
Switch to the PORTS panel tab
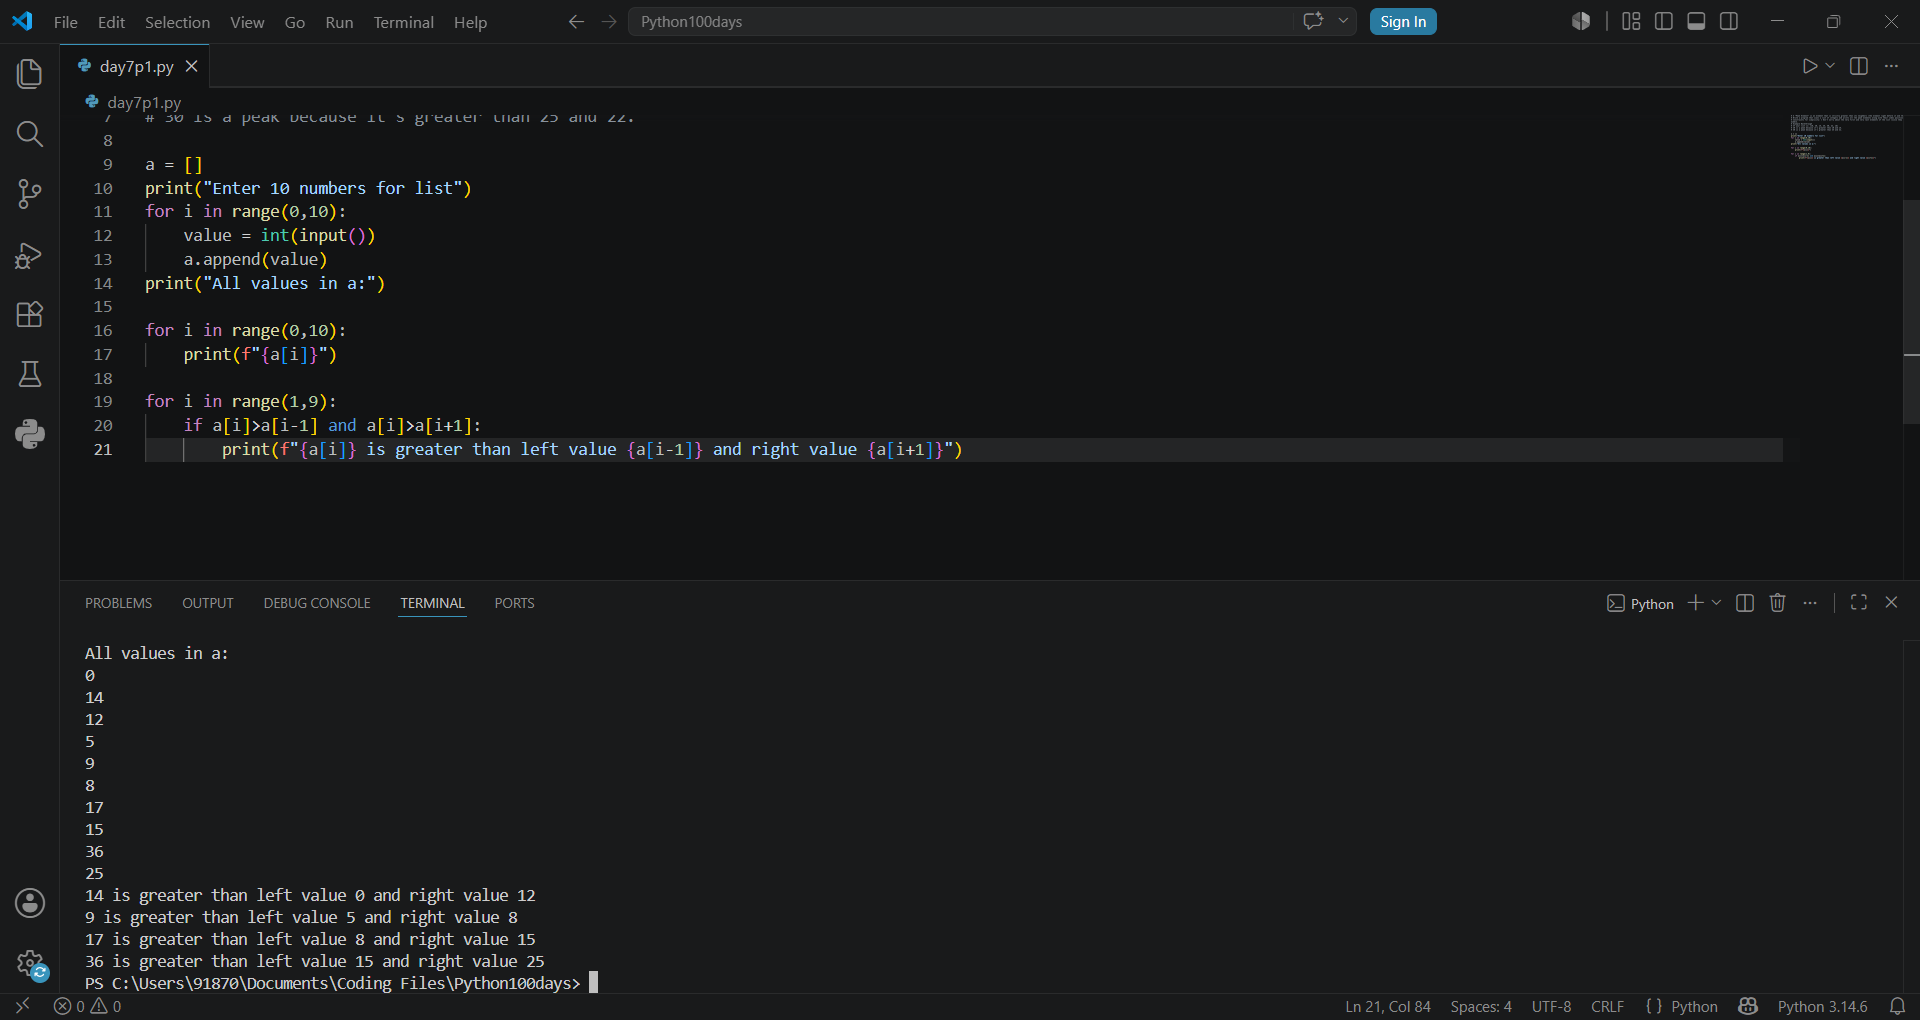pyautogui.click(x=514, y=603)
